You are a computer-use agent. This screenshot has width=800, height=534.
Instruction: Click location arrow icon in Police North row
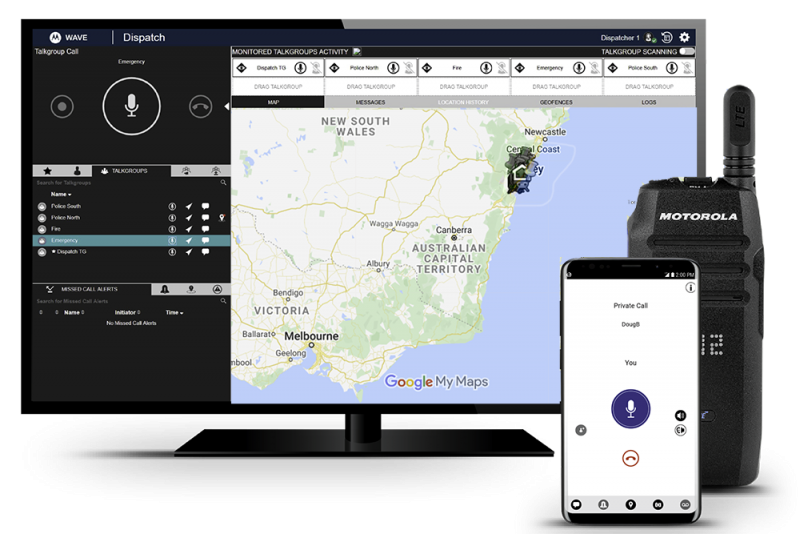(x=189, y=218)
